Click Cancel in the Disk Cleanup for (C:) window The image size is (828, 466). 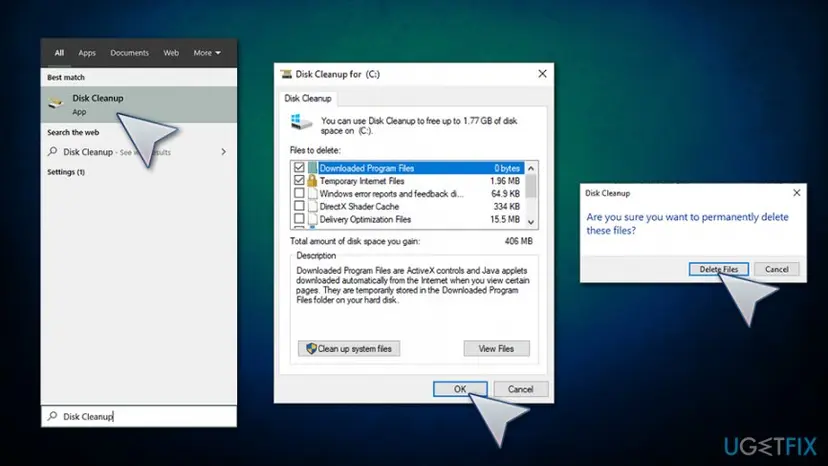click(521, 389)
